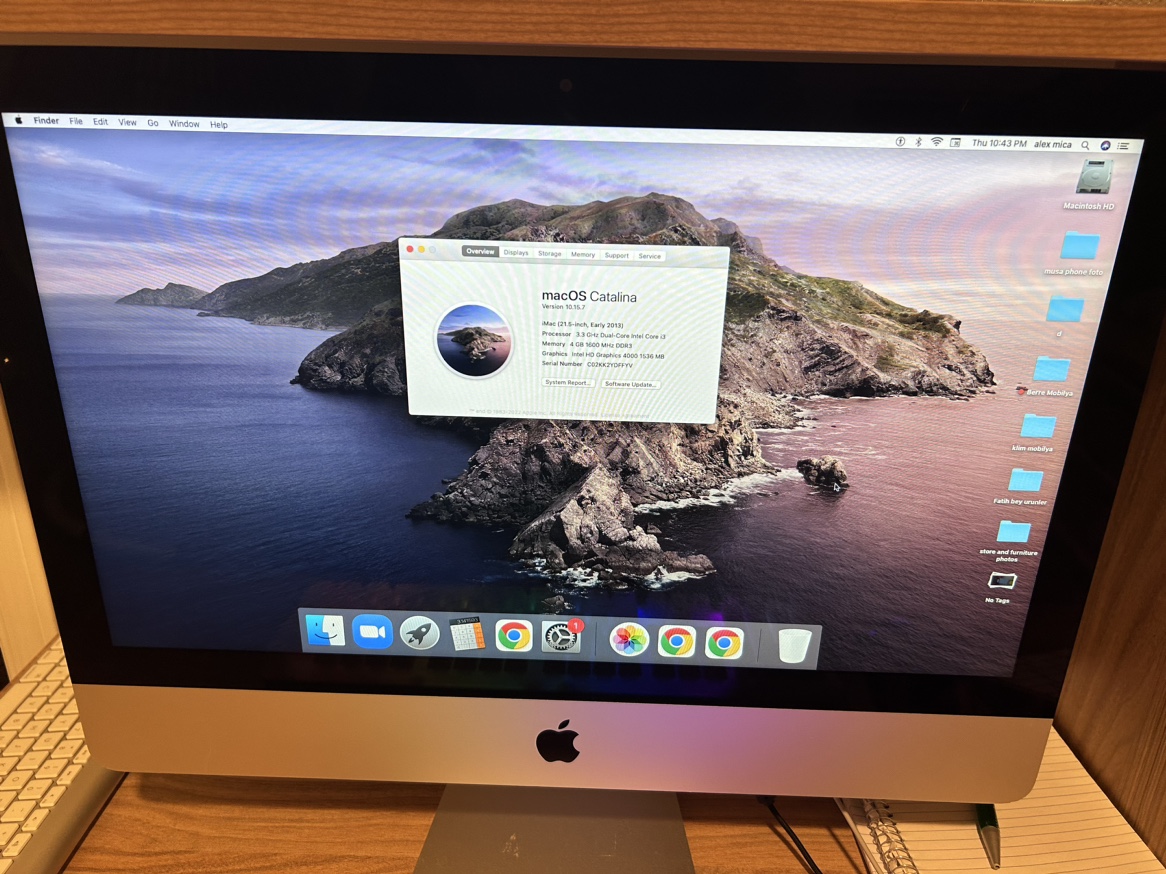The image size is (1166, 874).
Task: Open Photos app from the Dock
Action: (x=629, y=640)
